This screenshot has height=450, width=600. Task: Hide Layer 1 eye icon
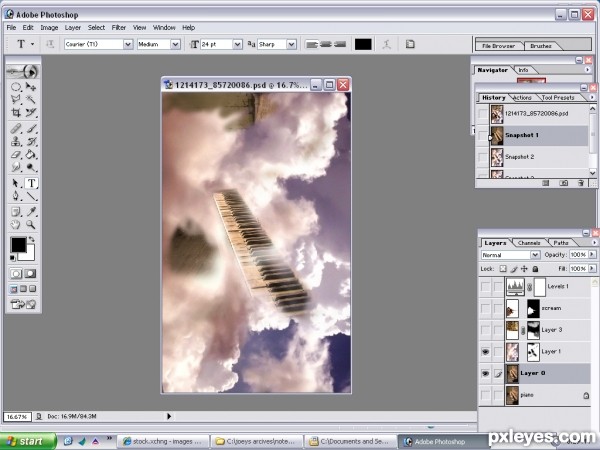[x=485, y=351]
